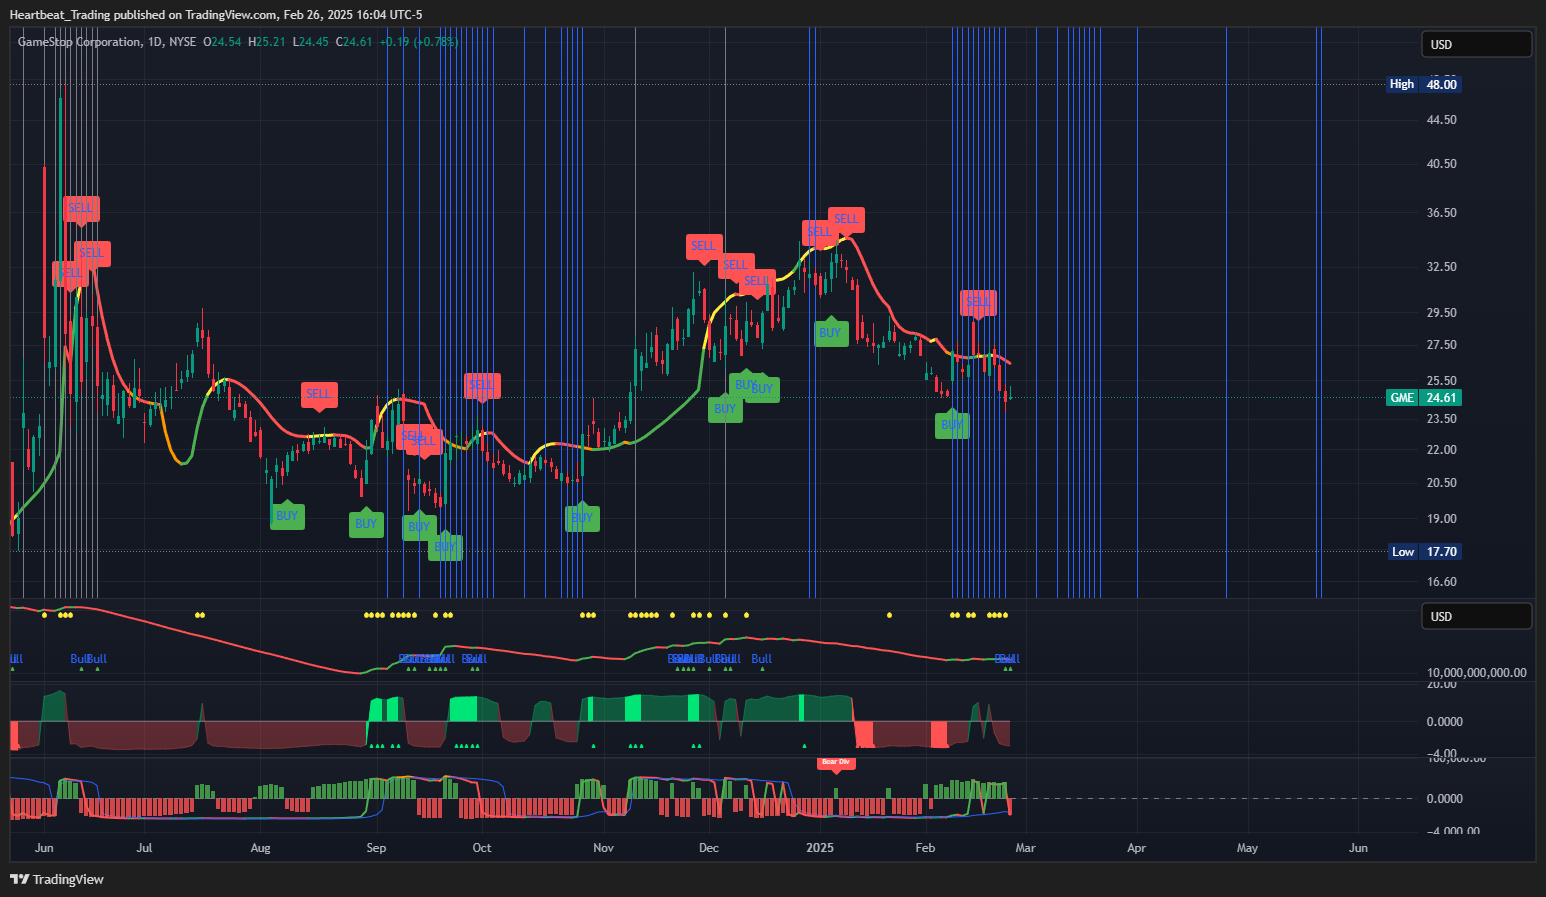Select the GME 24.61 current price tag
This screenshot has height=897, width=1546.
point(1424,397)
